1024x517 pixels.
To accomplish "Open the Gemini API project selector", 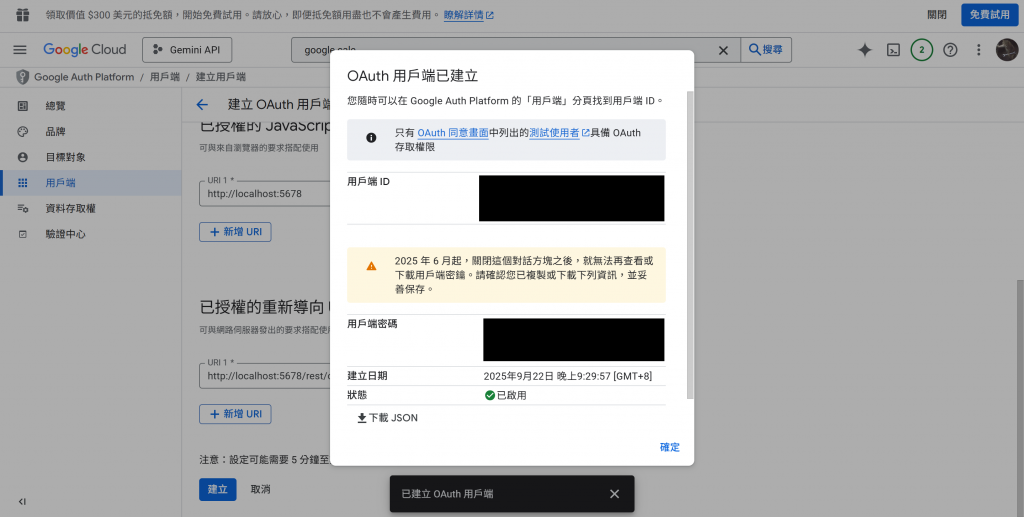I will click(187, 50).
